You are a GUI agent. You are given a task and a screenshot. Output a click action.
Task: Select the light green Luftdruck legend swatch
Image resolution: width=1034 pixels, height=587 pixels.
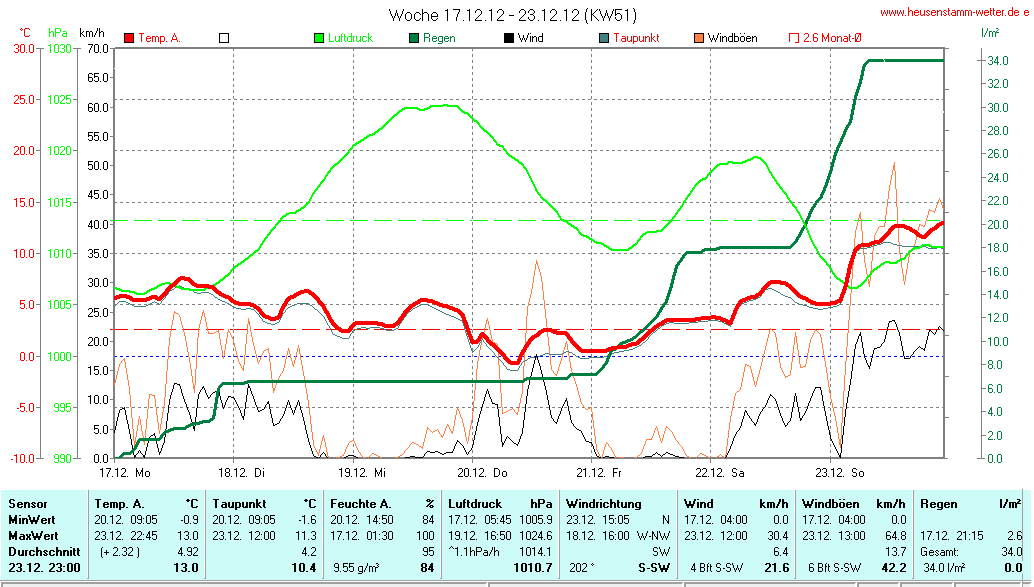320,38
